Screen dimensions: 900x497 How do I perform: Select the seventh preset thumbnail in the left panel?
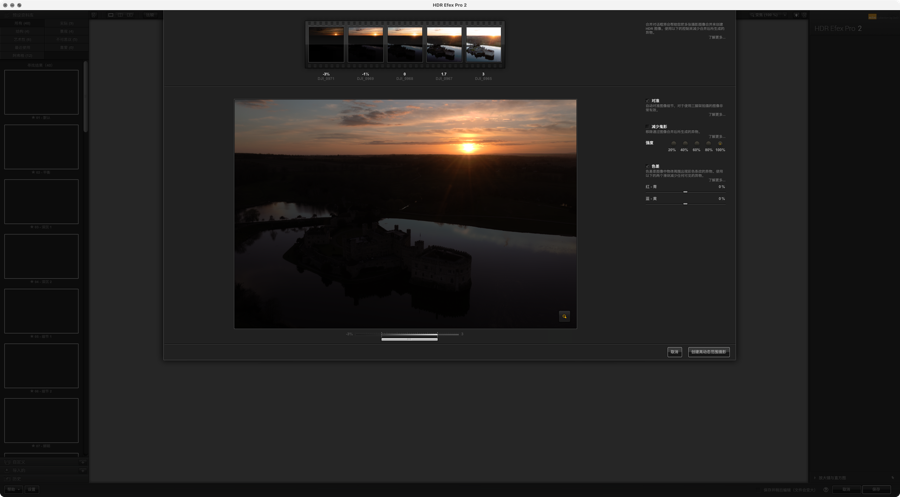click(x=41, y=421)
